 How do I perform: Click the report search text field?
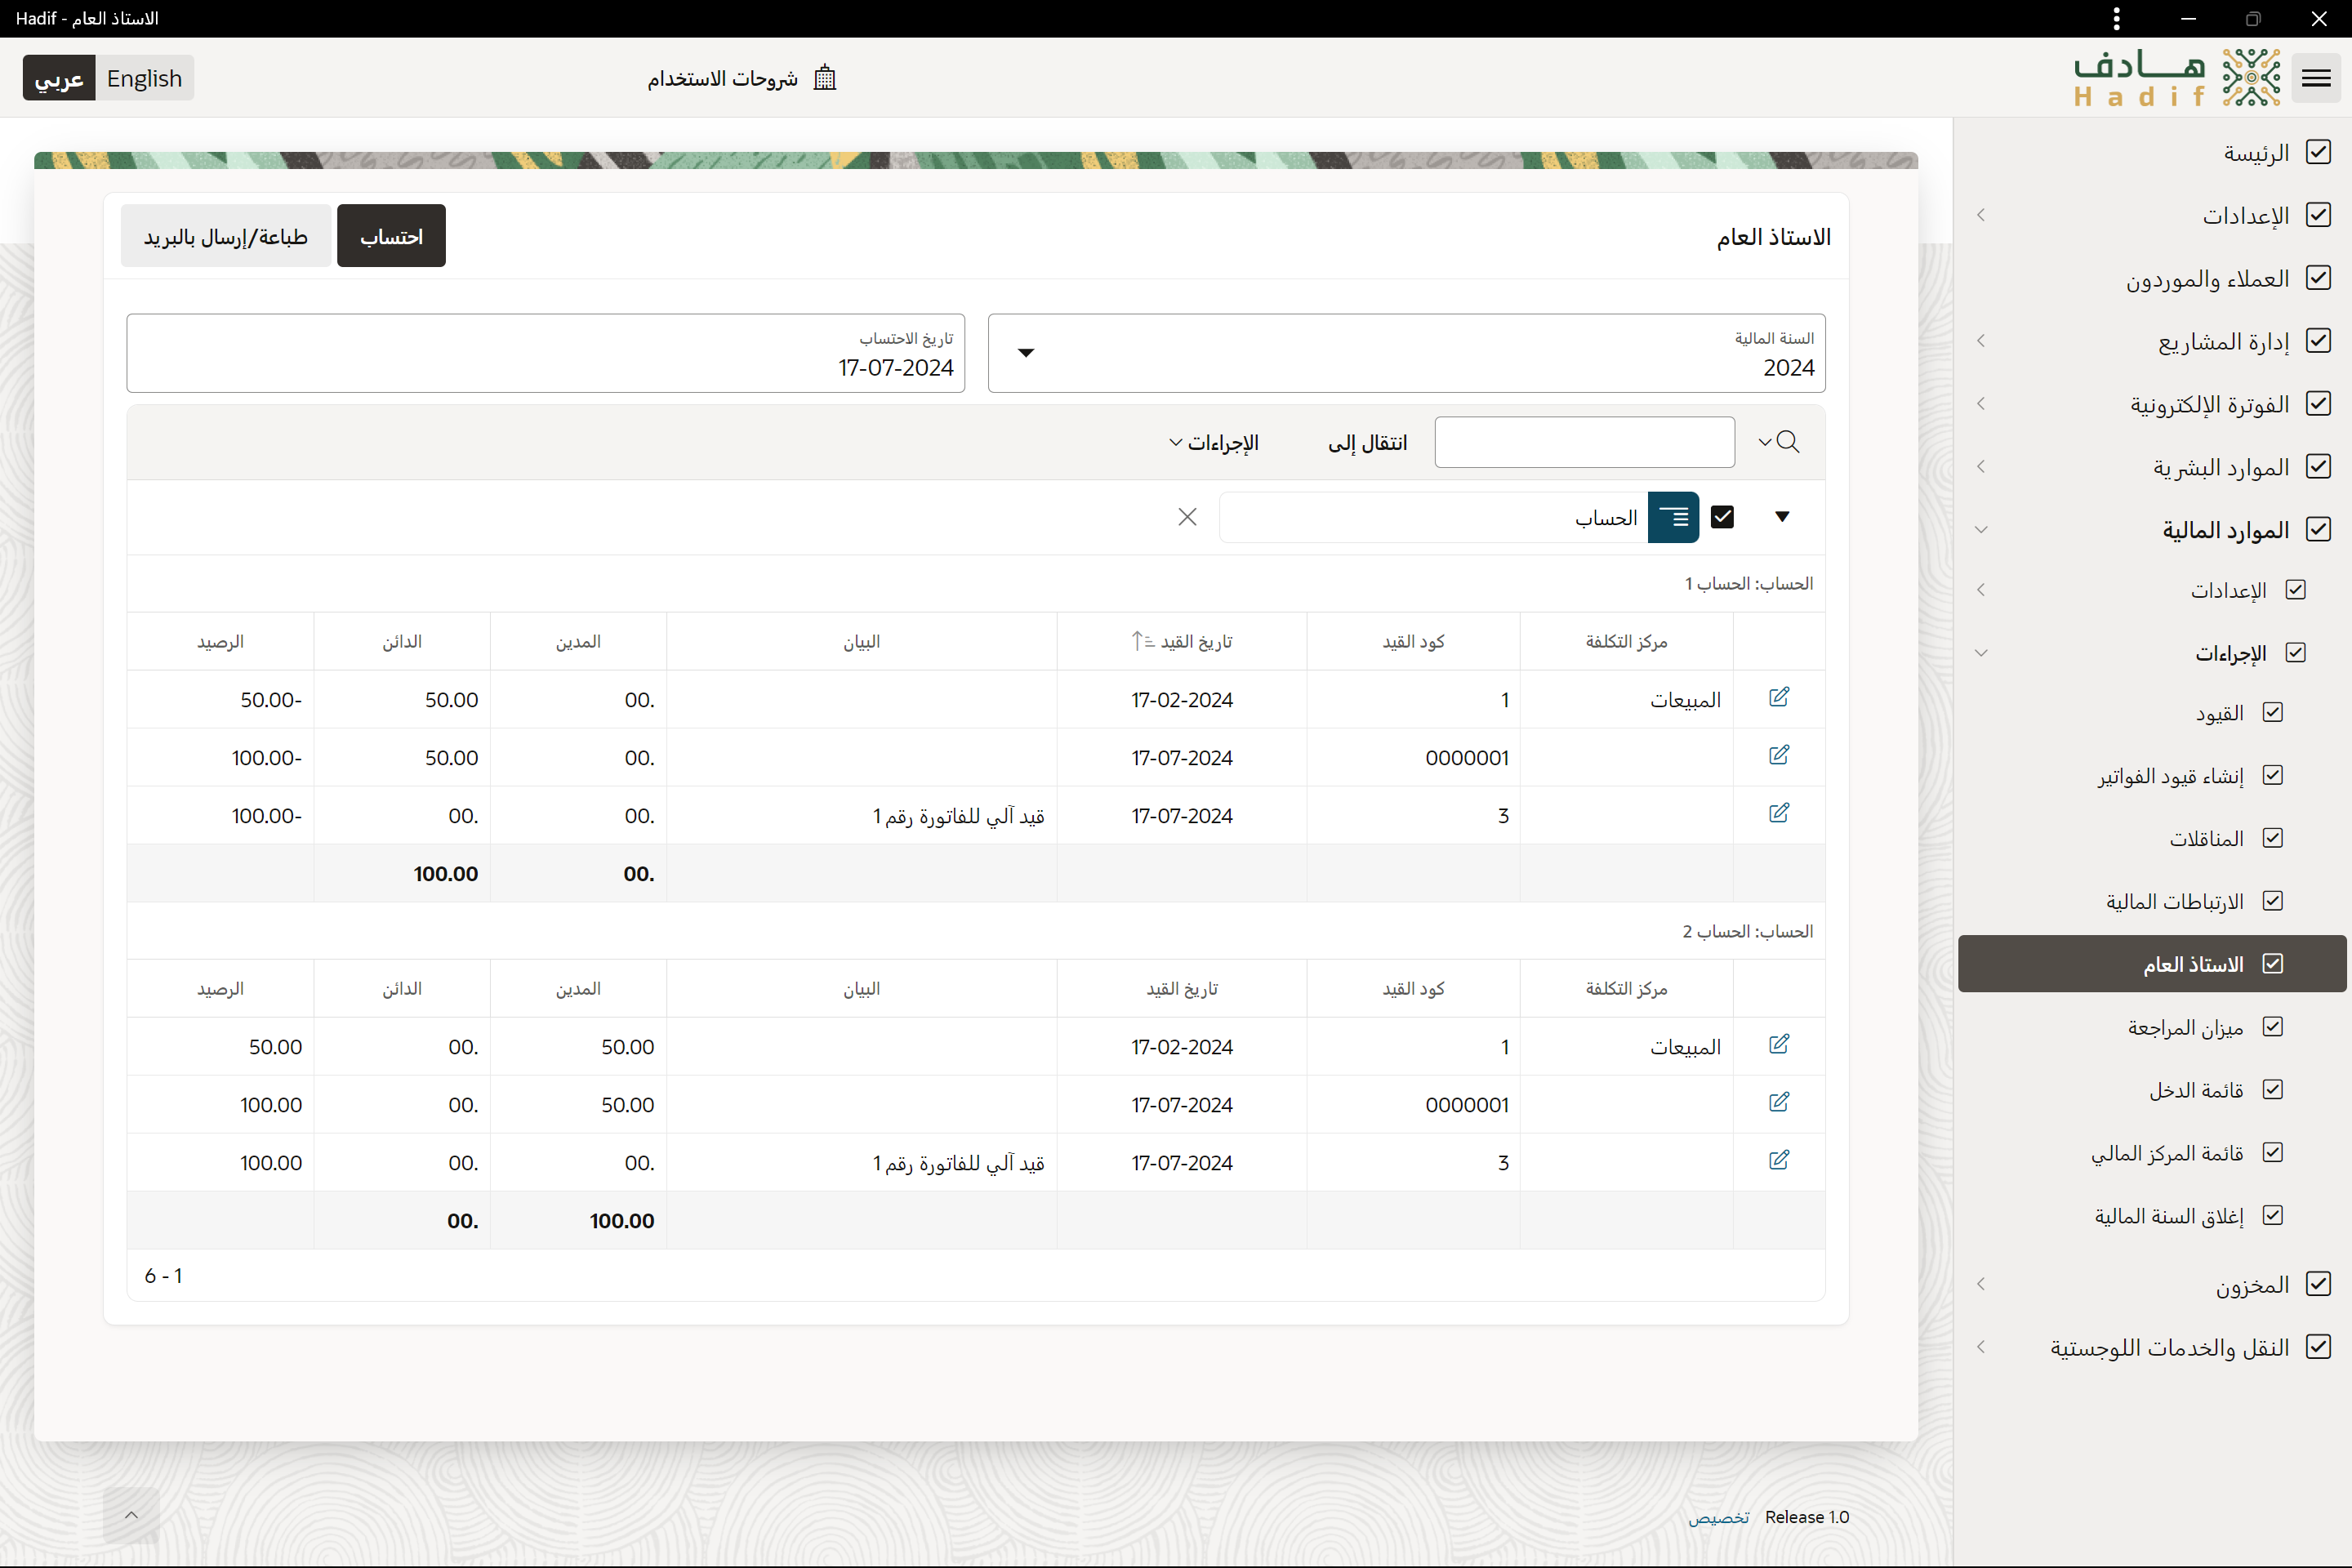click(1584, 442)
